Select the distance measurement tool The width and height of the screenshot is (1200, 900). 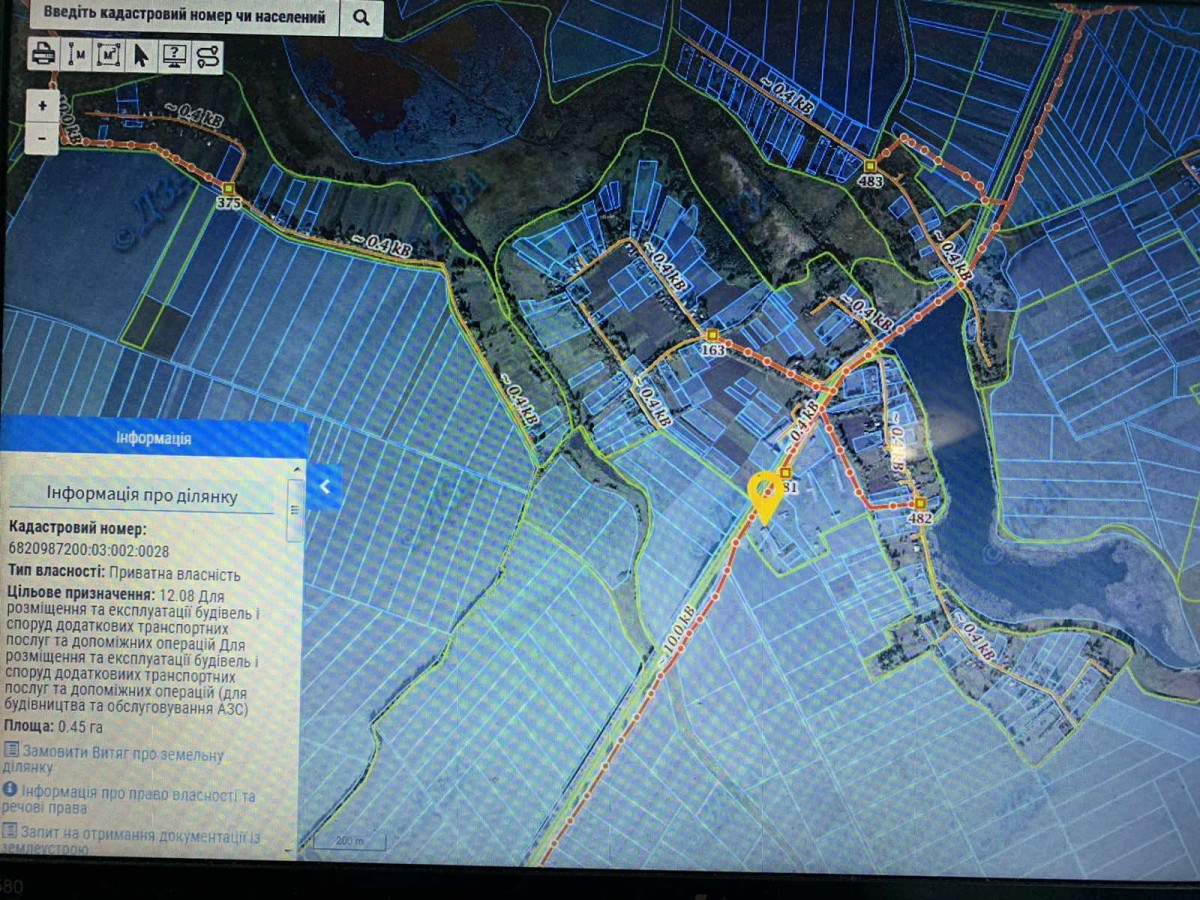pyautogui.click(x=76, y=55)
